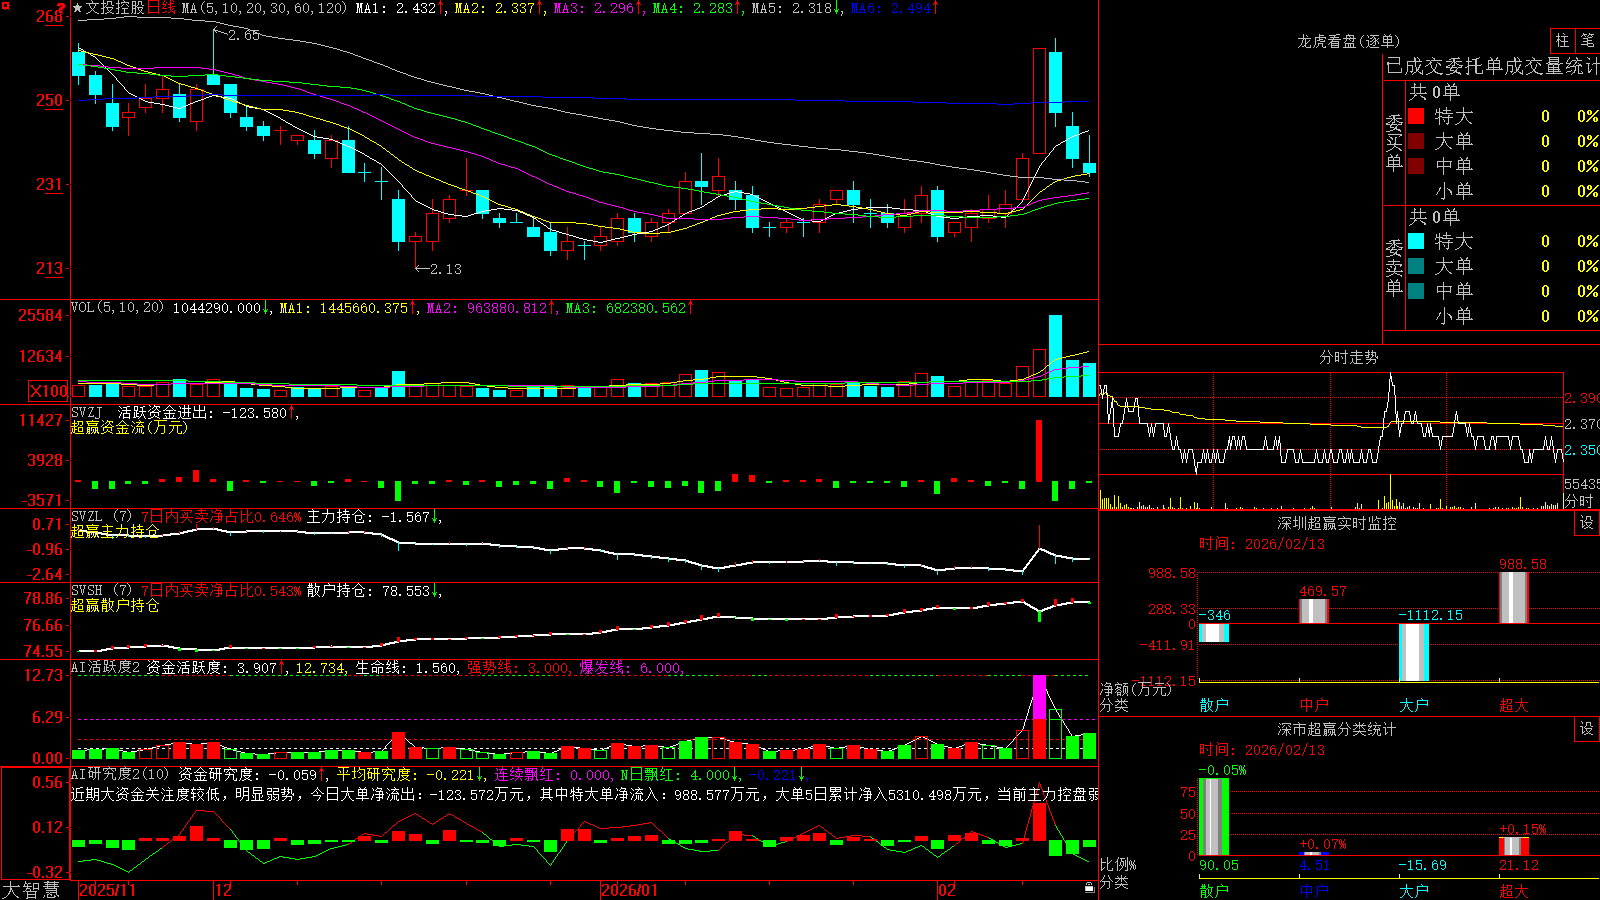
Task: Click the X100 volume scale box
Action: tap(49, 391)
